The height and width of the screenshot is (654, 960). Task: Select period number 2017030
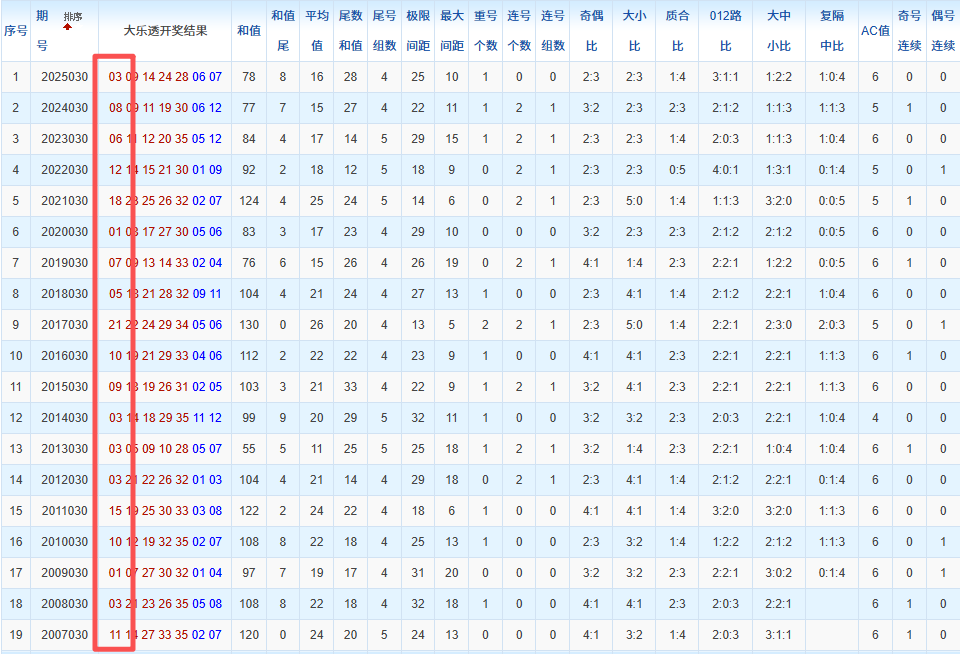[64, 325]
